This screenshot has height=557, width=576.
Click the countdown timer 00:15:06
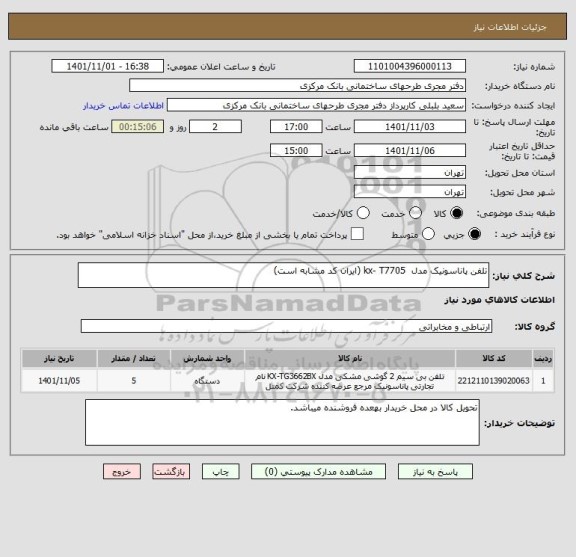(x=138, y=127)
